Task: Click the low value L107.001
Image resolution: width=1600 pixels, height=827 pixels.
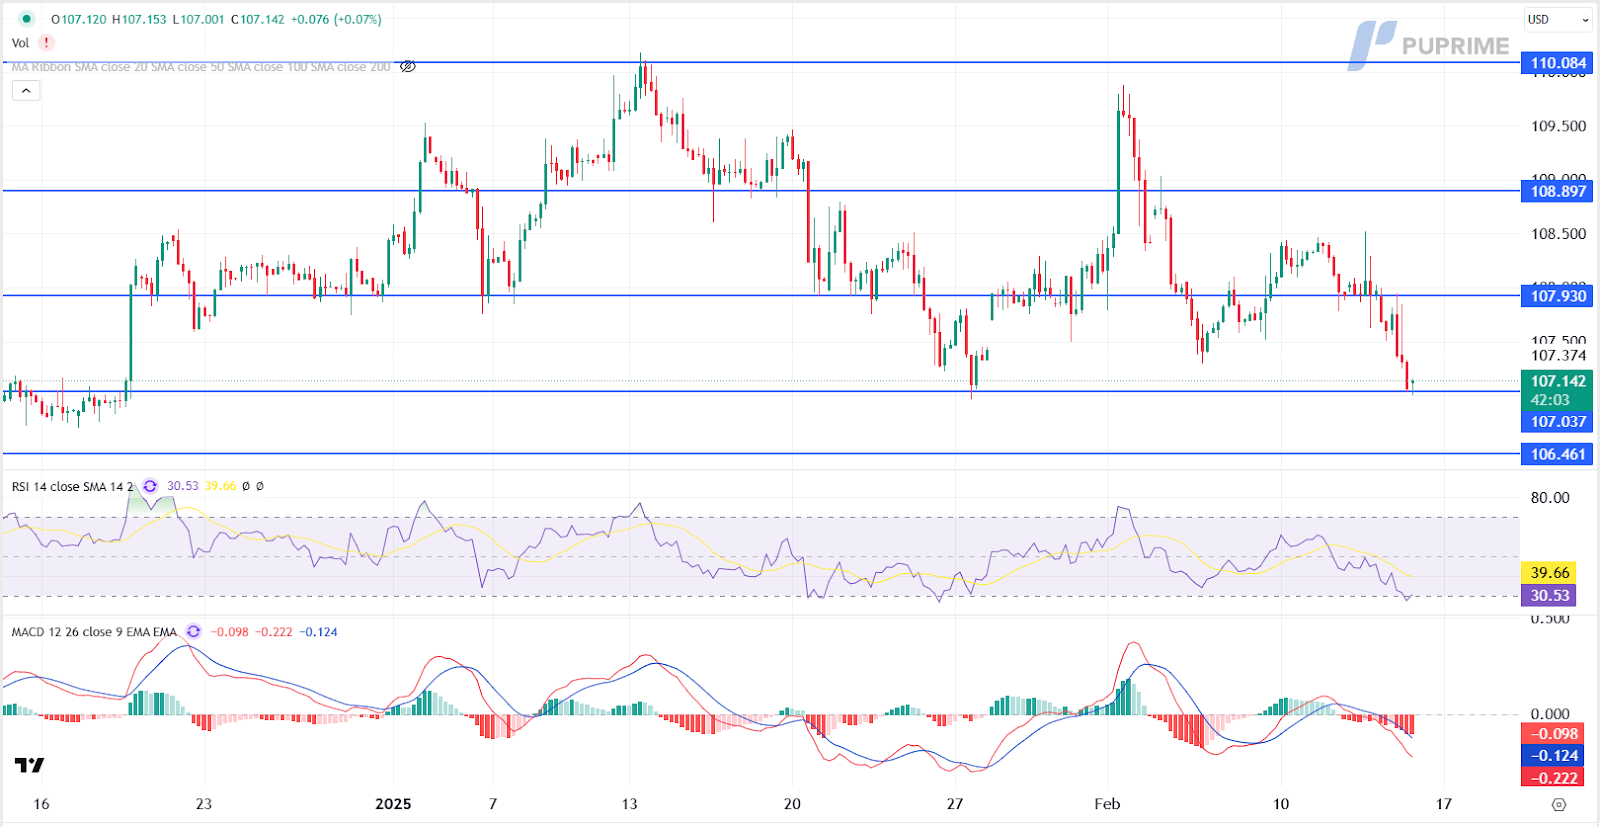Action: pos(198,19)
